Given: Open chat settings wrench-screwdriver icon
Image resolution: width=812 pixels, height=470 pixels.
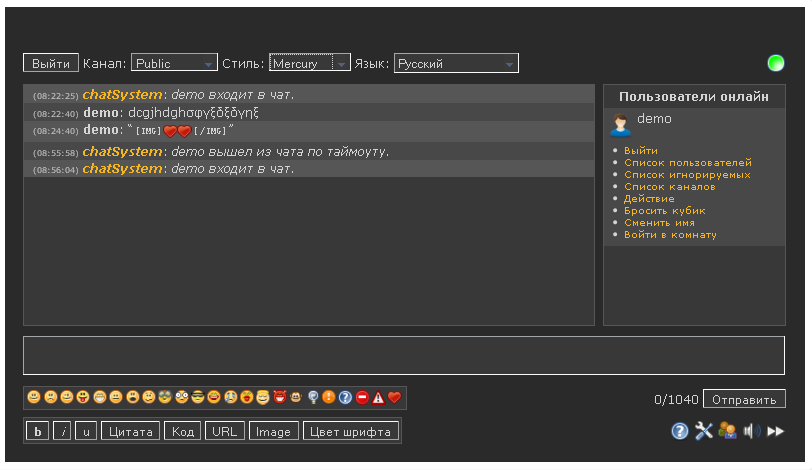Looking at the screenshot, I should [703, 431].
